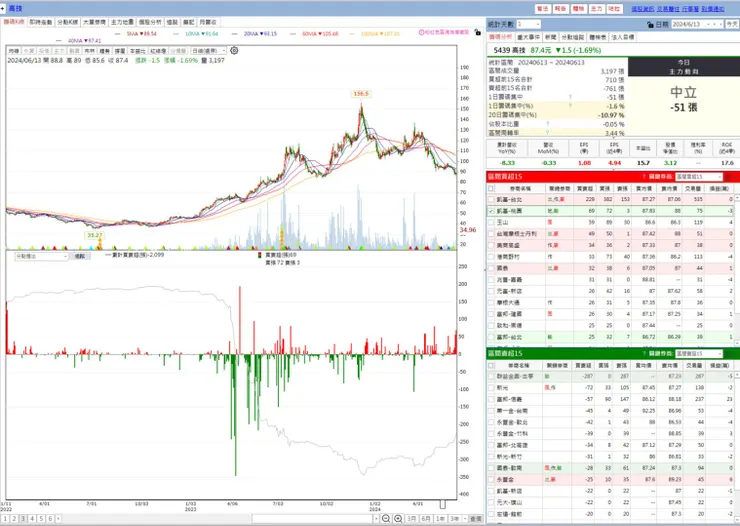
Task: Click the 60MA legend color line
Action: (x=293, y=34)
